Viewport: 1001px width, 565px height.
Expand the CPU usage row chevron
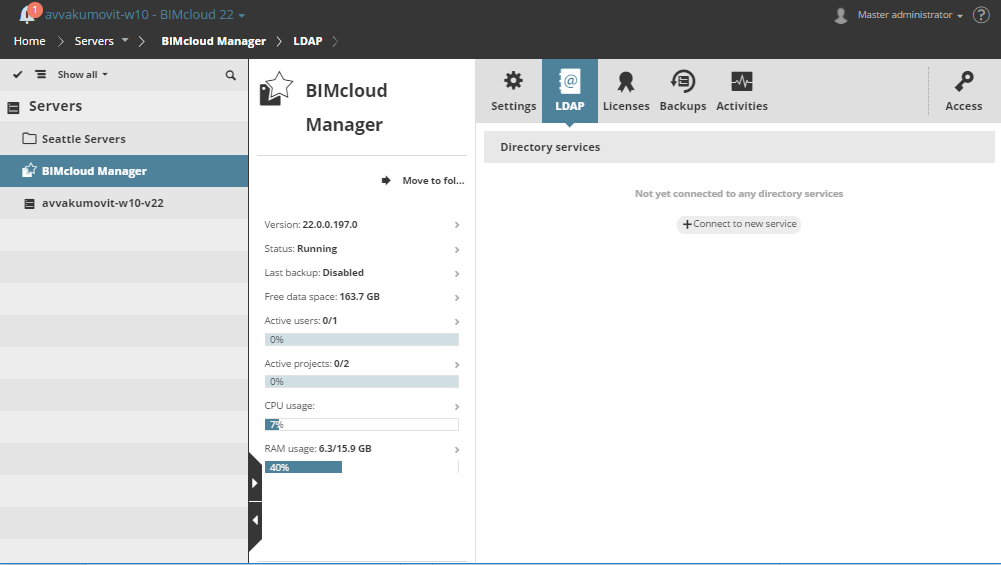point(457,407)
